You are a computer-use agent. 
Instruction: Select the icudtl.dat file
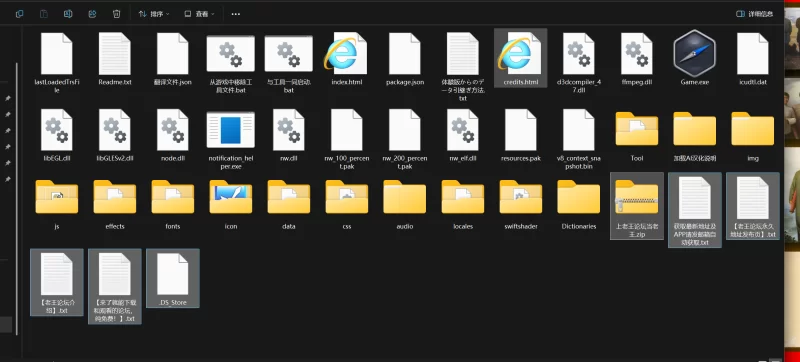pos(753,58)
